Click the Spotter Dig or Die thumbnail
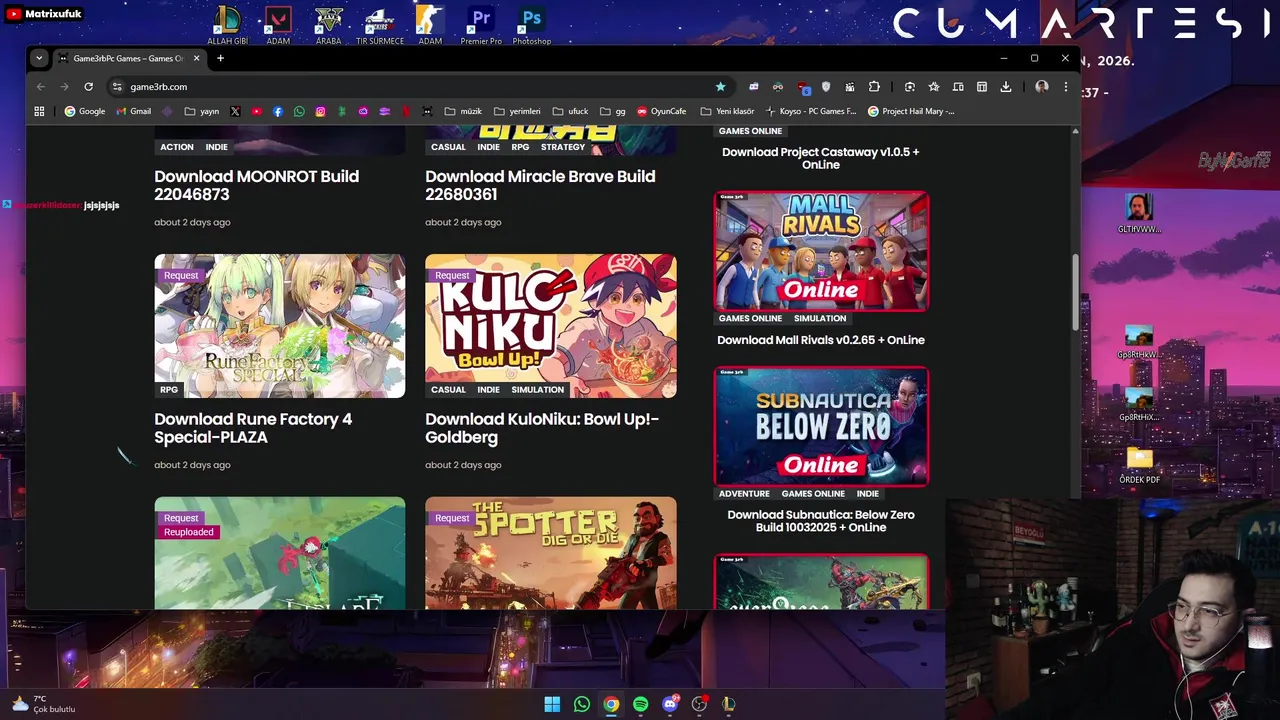Screen dimensions: 1280x720 [551, 553]
